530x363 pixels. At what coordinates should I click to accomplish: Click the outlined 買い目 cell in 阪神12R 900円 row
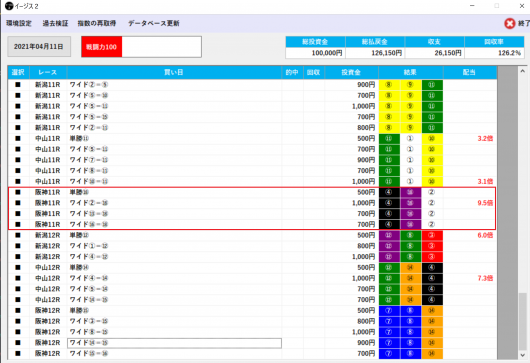(x=174, y=343)
